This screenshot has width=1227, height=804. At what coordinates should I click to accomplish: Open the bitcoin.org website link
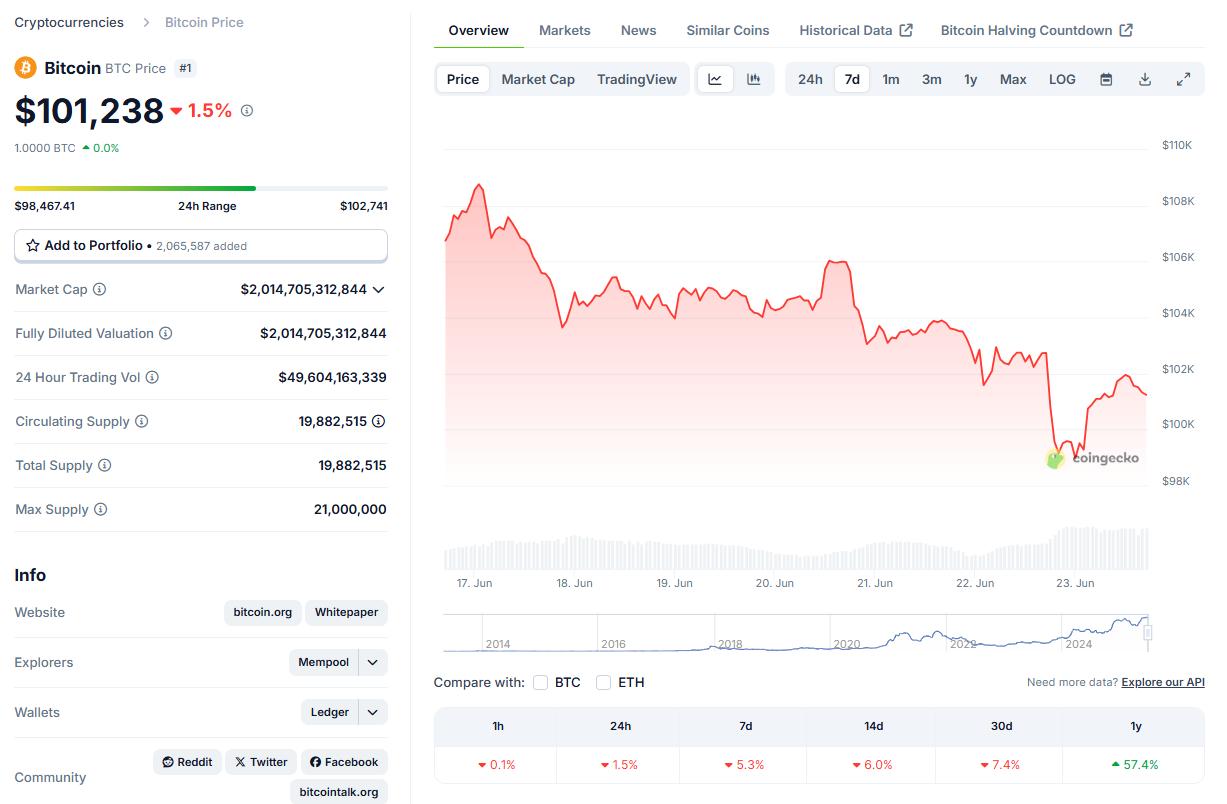coord(263,612)
